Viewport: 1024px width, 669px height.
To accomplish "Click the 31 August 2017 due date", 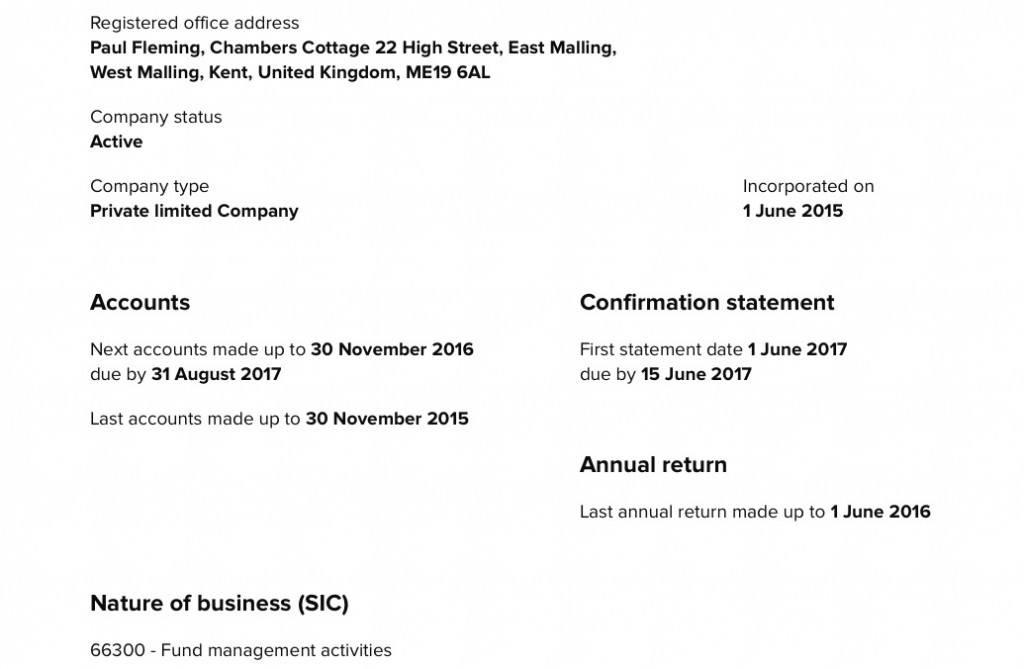I will [x=216, y=374].
